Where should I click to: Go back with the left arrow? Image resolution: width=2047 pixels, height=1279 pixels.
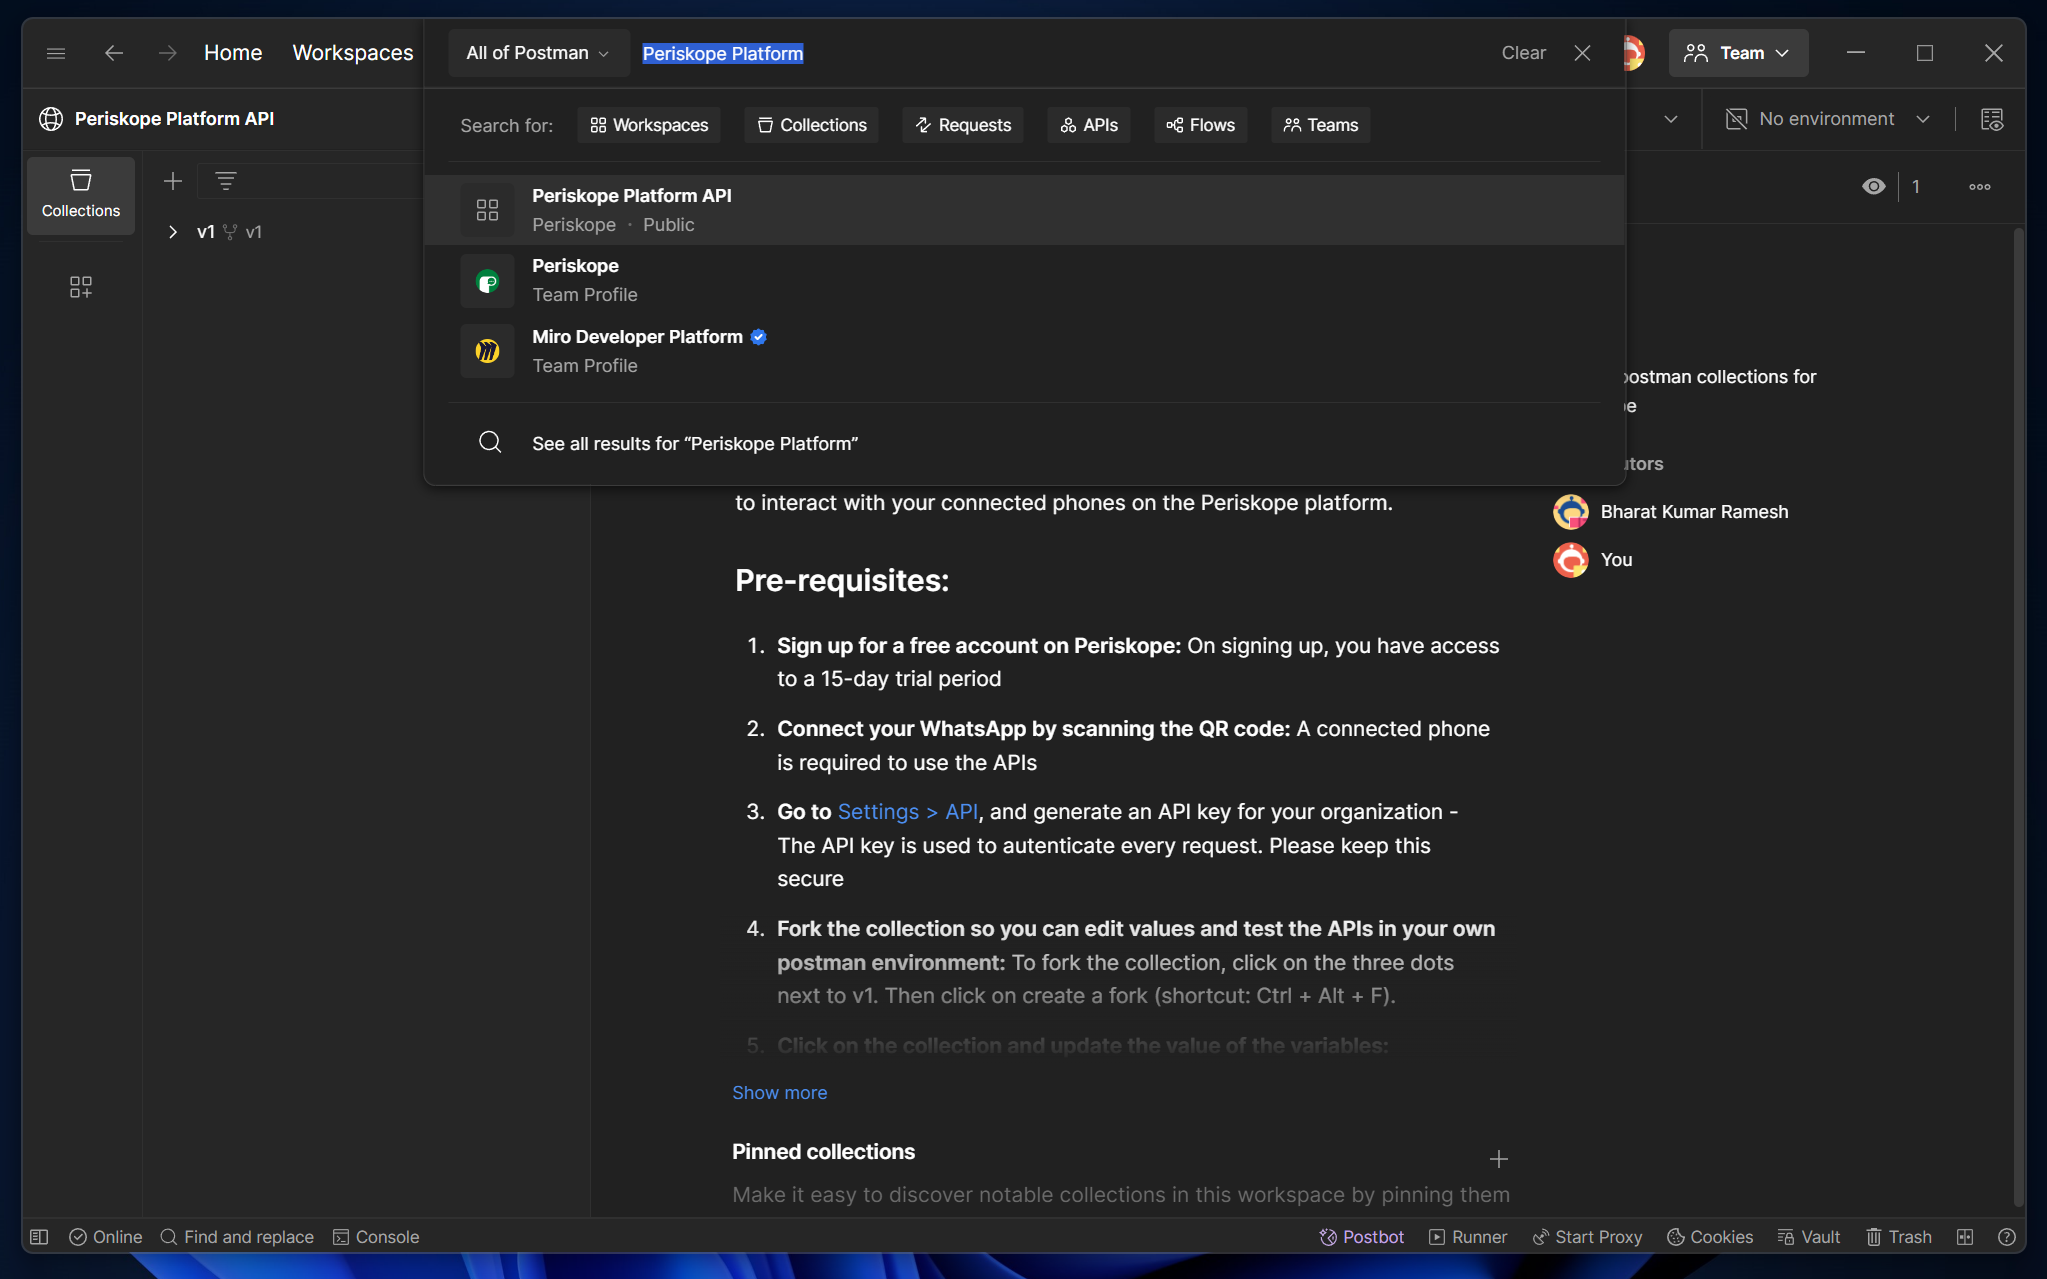[x=114, y=53]
